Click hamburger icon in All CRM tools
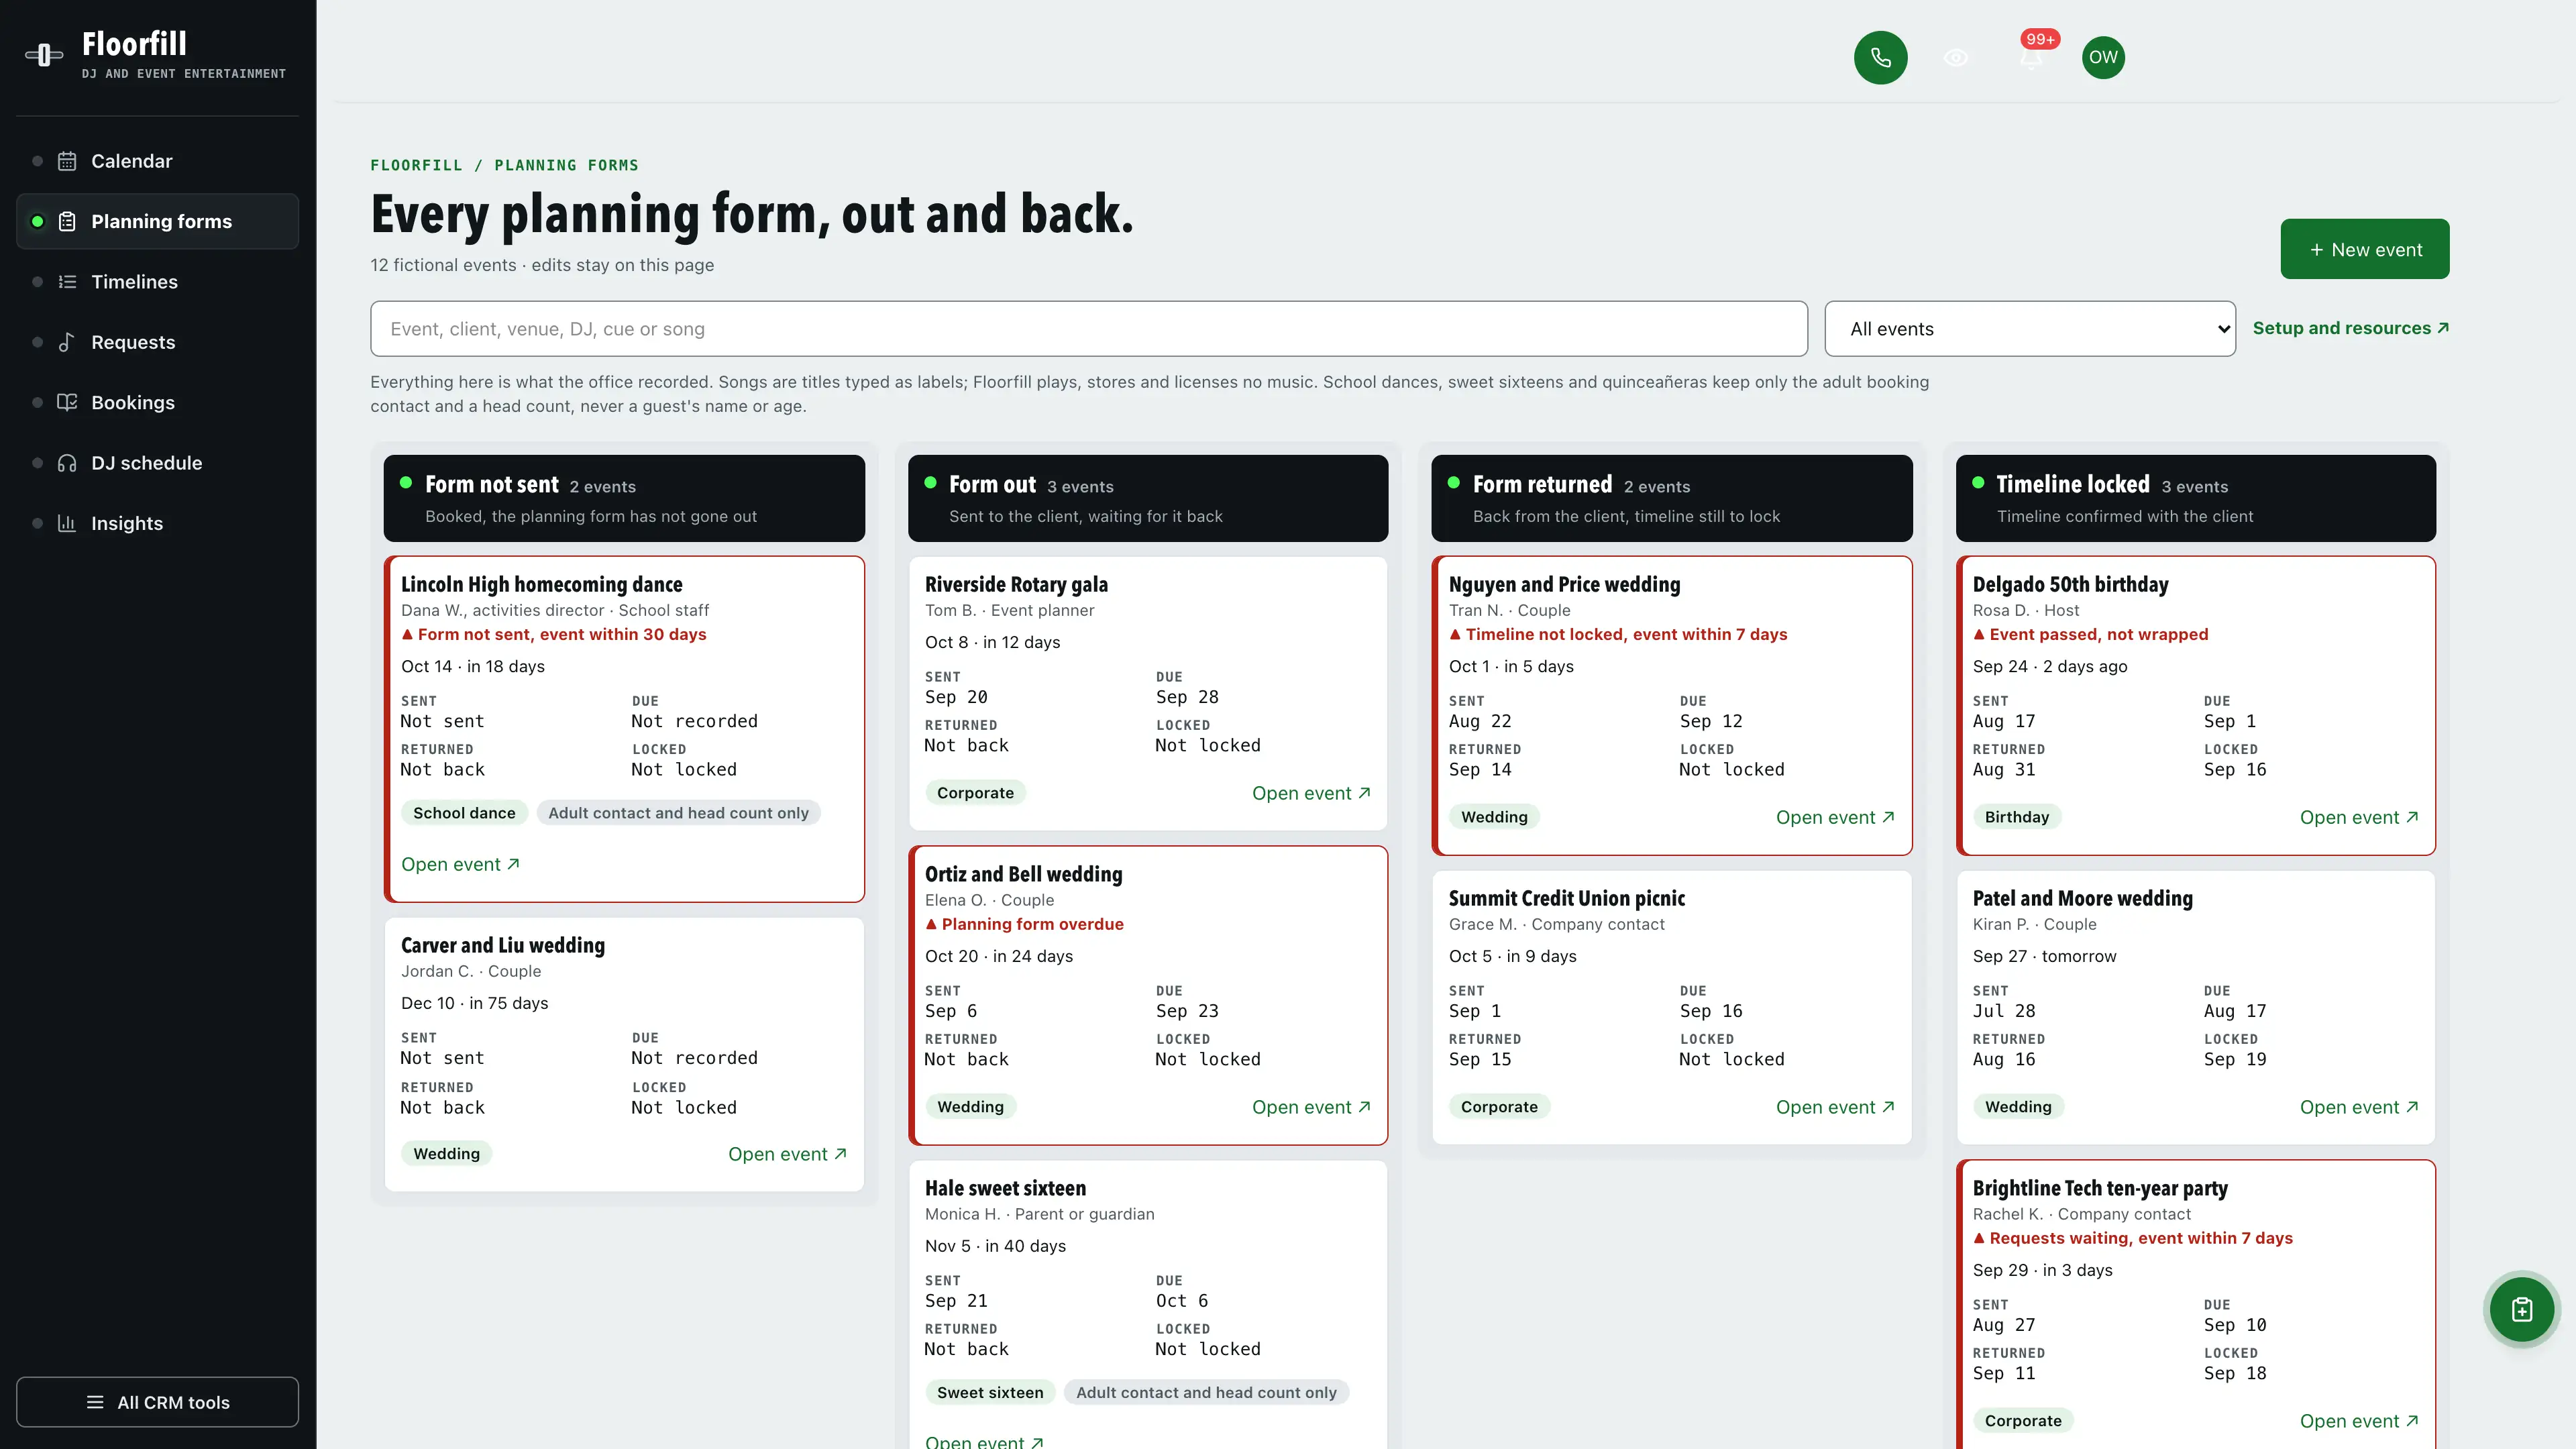Screen dimensions: 2576x1449 pos(95,1402)
